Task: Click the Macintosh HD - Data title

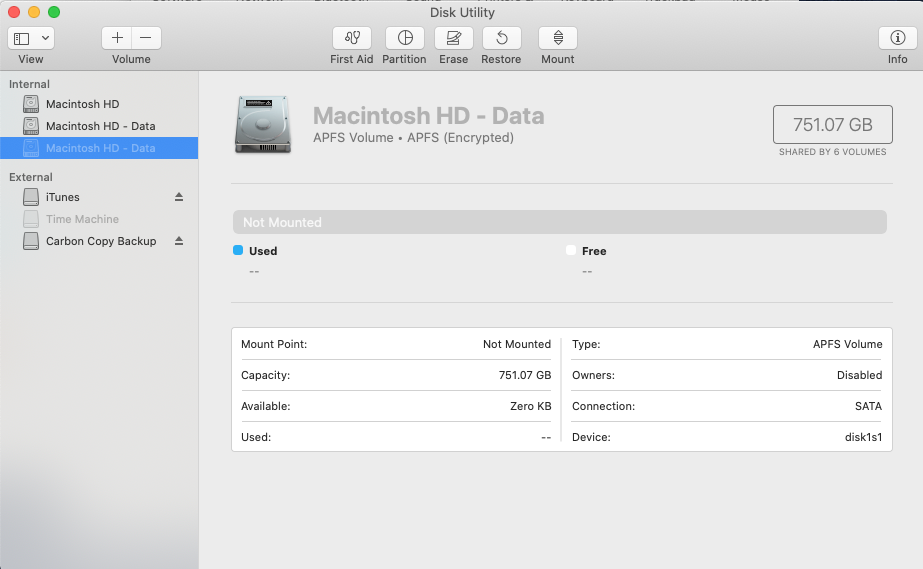Action: click(x=429, y=115)
